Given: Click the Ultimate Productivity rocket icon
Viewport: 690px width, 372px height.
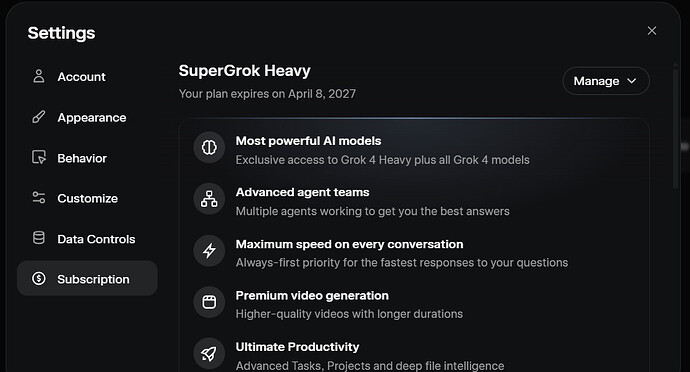Looking at the screenshot, I should 209,354.
